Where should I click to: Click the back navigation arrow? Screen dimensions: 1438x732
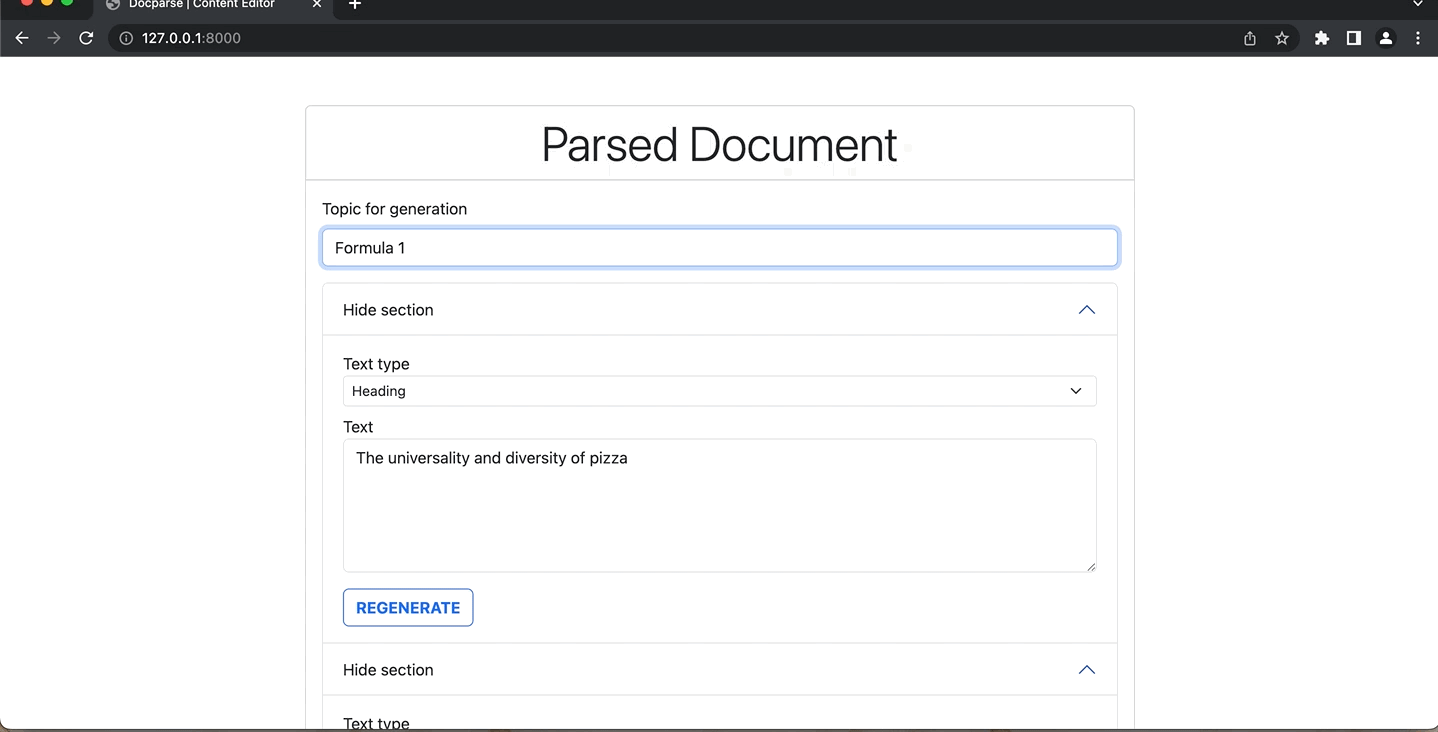tap(21, 38)
